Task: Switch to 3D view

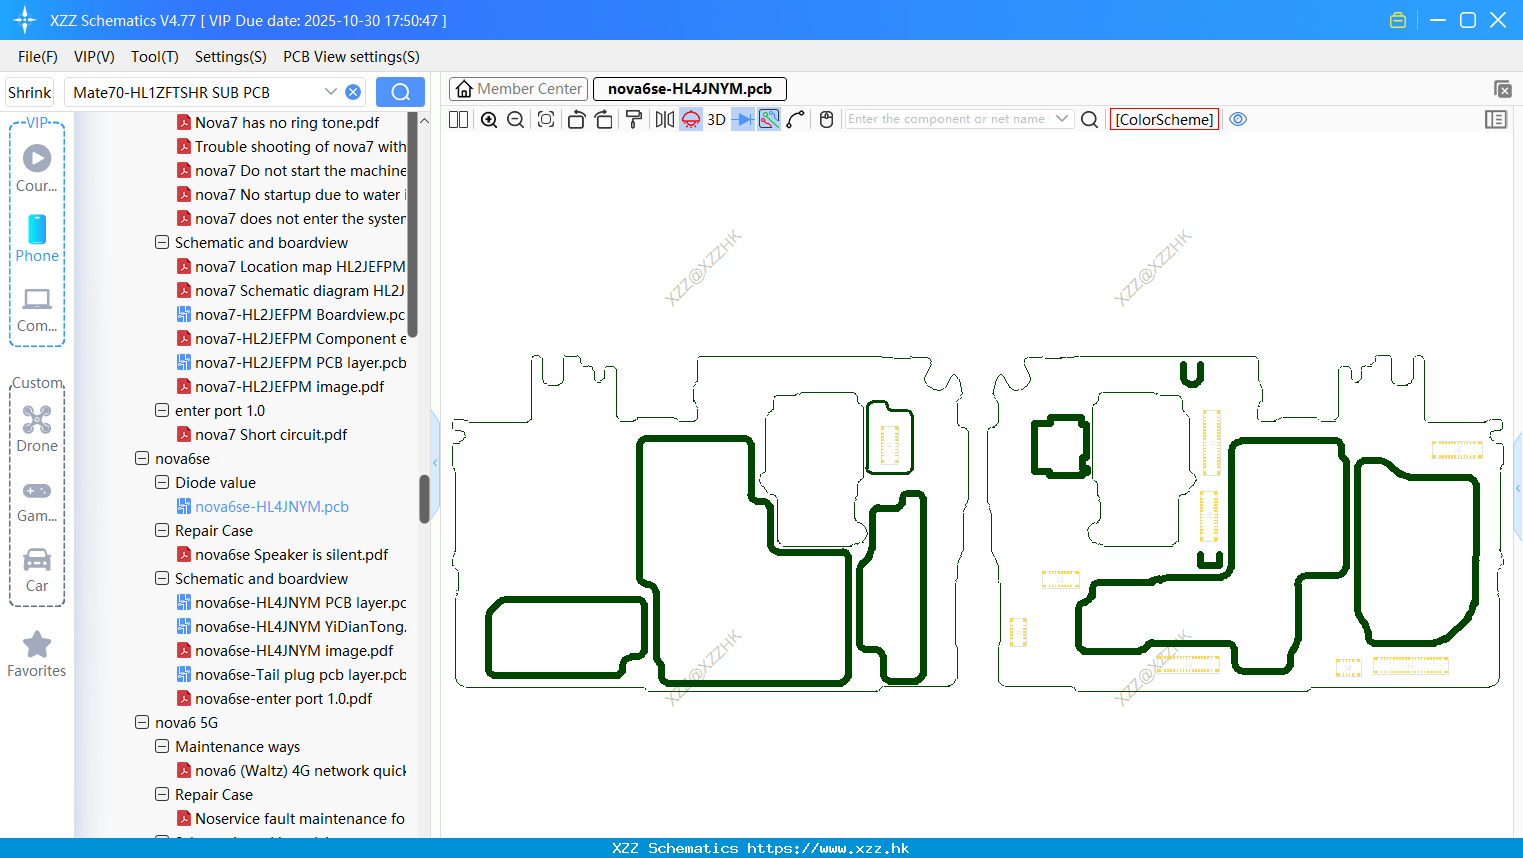Action: 716,119
